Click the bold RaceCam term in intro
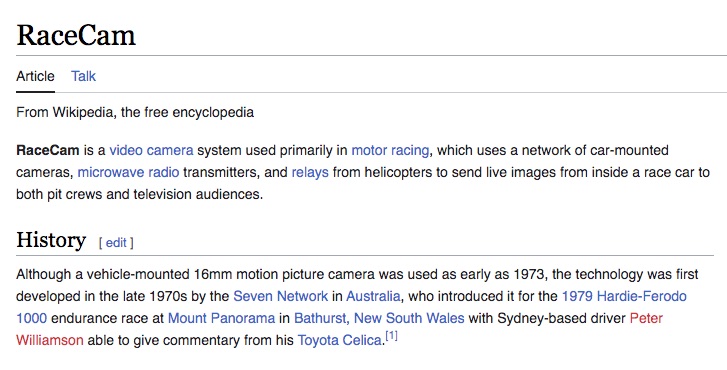This screenshot has width=727, height=370. [x=48, y=150]
